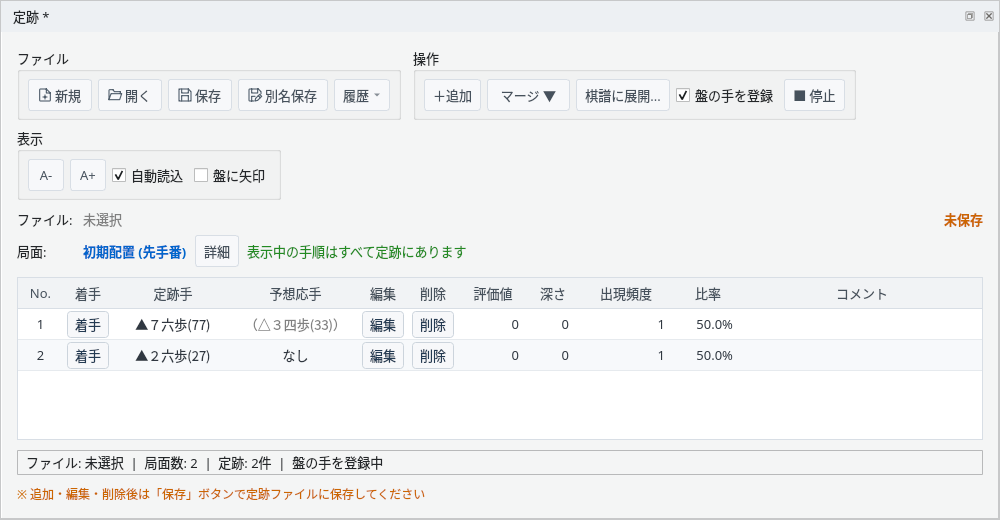
Task: Increase font size with A+ button
Action: [x=87, y=175]
